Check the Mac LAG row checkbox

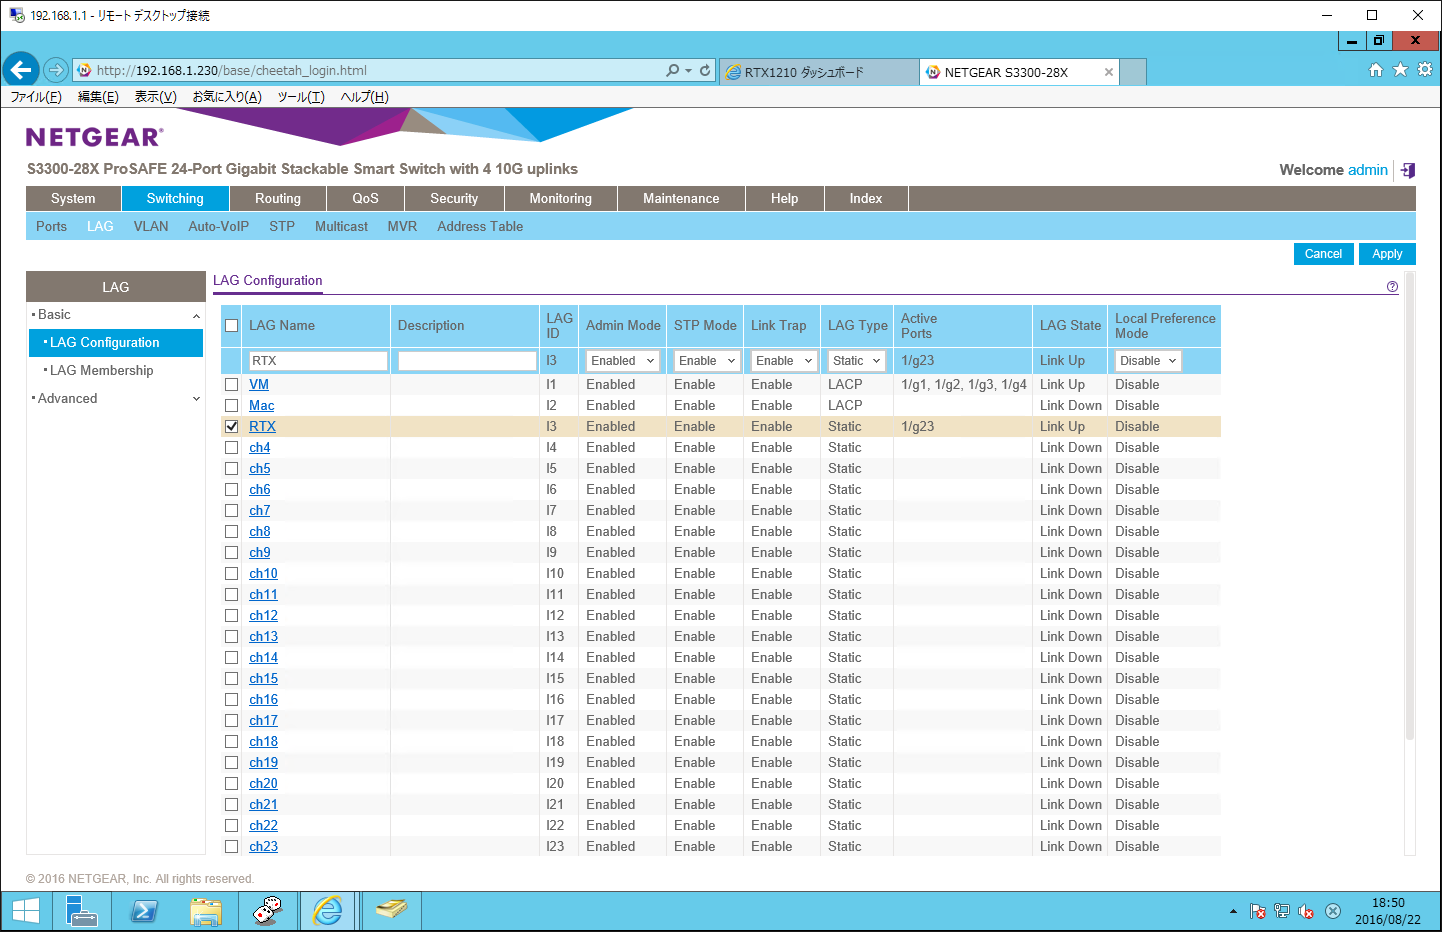[232, 405]
